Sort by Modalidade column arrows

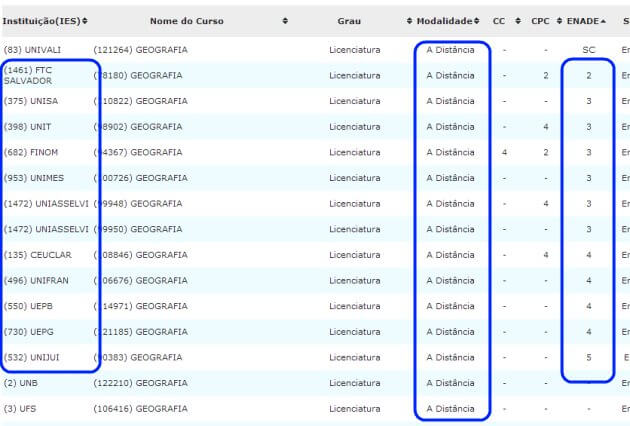(477, 21)
